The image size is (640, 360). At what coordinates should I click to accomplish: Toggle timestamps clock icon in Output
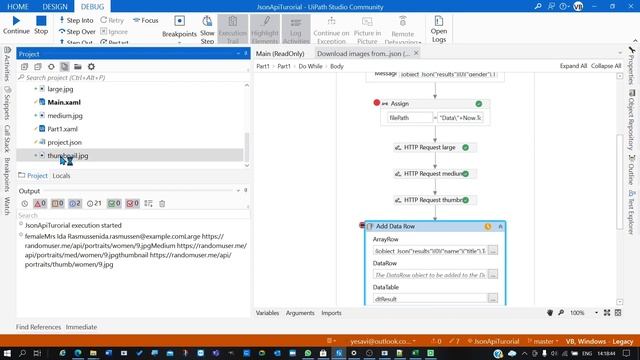pos(24,203)
